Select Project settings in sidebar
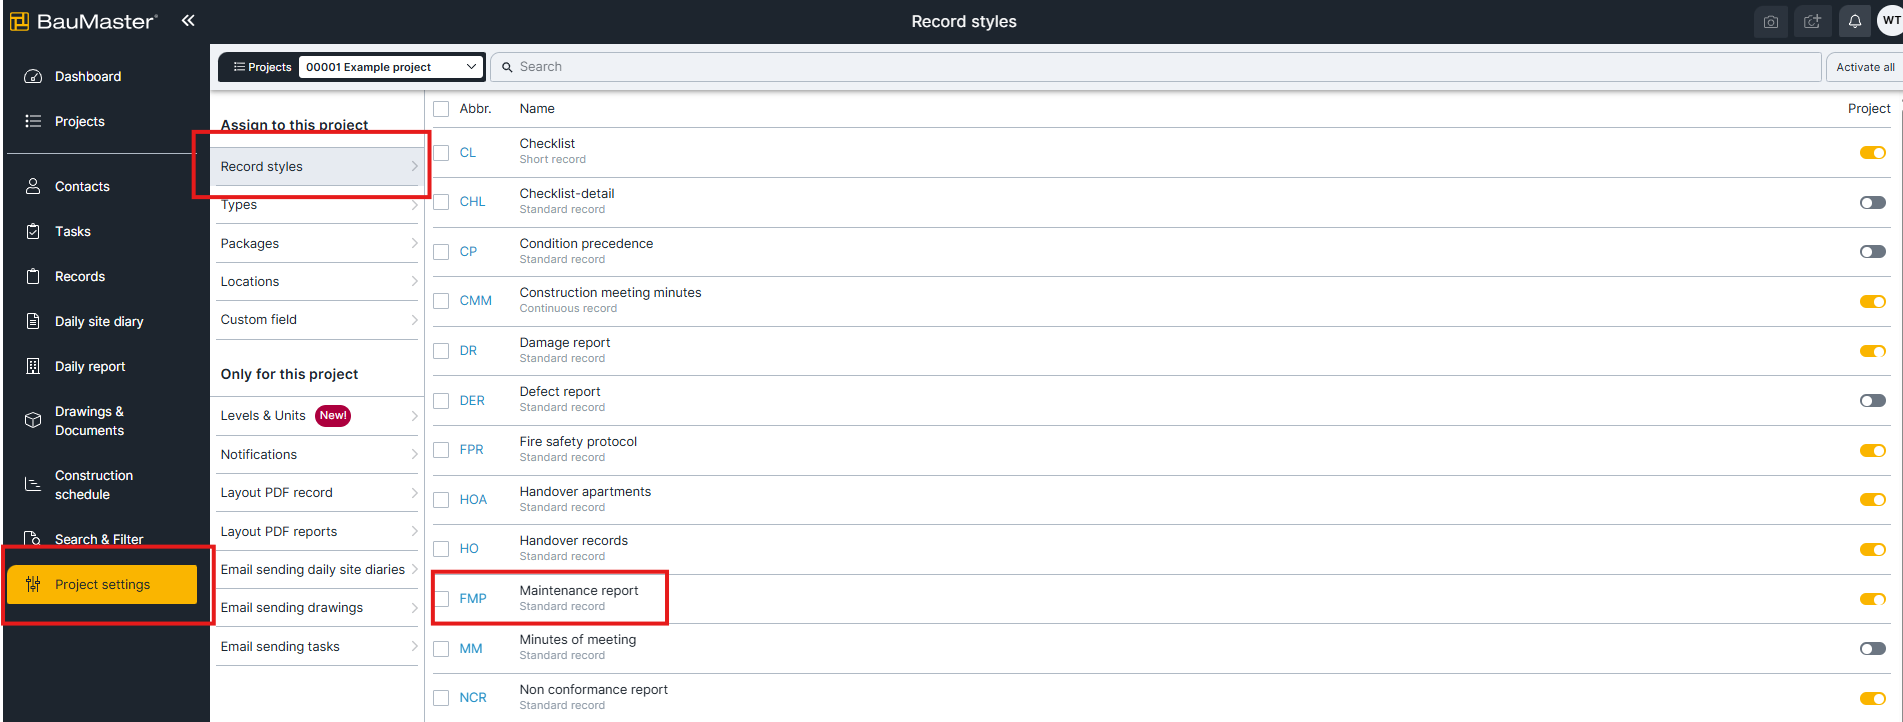The width and height of the screenshot is (1903, 722). (x=102, y=584)
